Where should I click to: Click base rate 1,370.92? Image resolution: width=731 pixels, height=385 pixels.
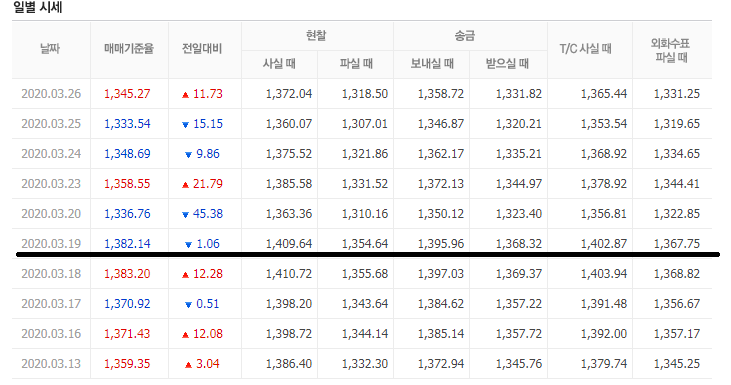click(x=127, y=303)
